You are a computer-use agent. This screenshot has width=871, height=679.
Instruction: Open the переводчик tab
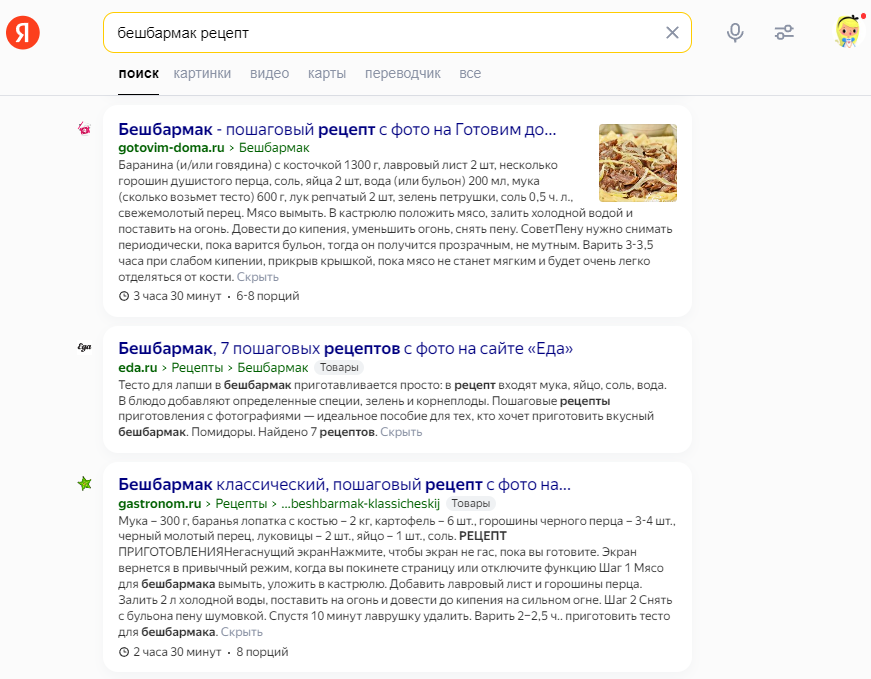click(x=403, y=74)
